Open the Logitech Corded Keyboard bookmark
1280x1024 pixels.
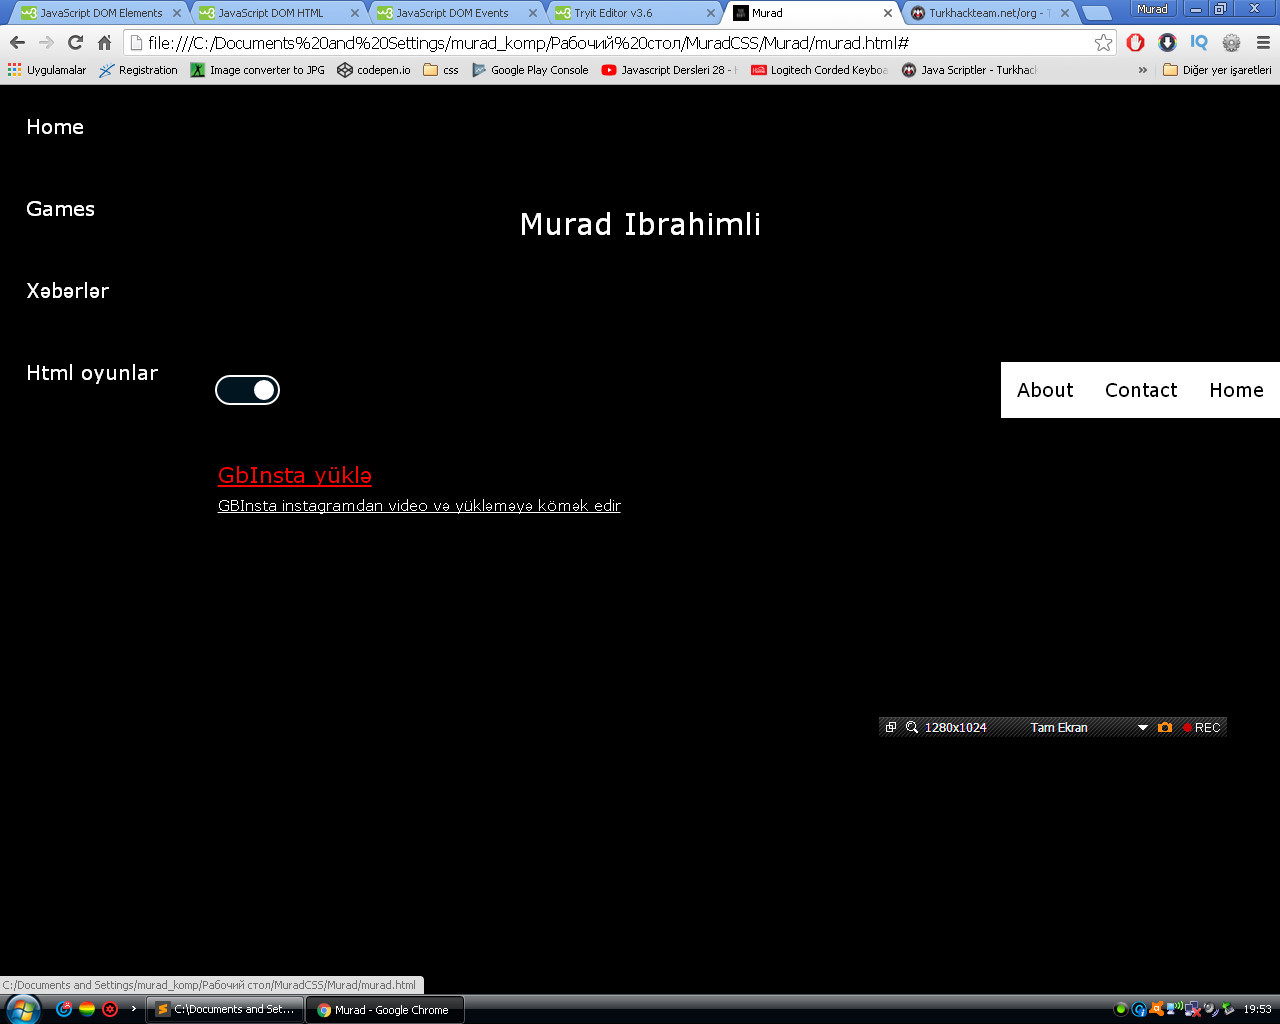(x=819, y=70)
